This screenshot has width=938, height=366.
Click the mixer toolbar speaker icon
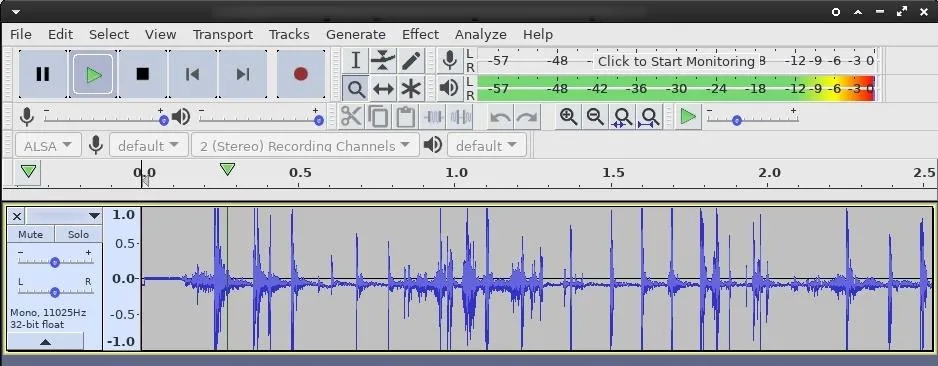pos(181,117)
